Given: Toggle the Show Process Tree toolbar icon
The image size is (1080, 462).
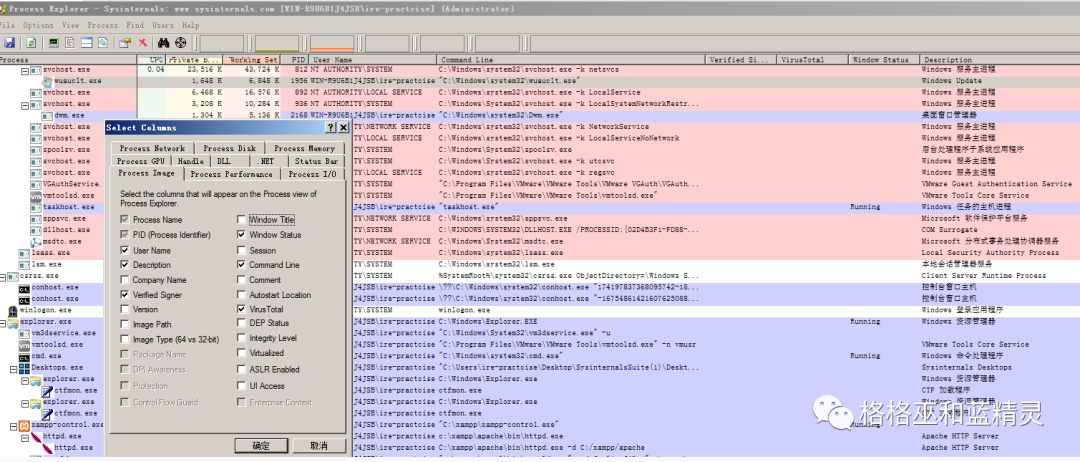Looking at the screenshot, I should [70, 43].
